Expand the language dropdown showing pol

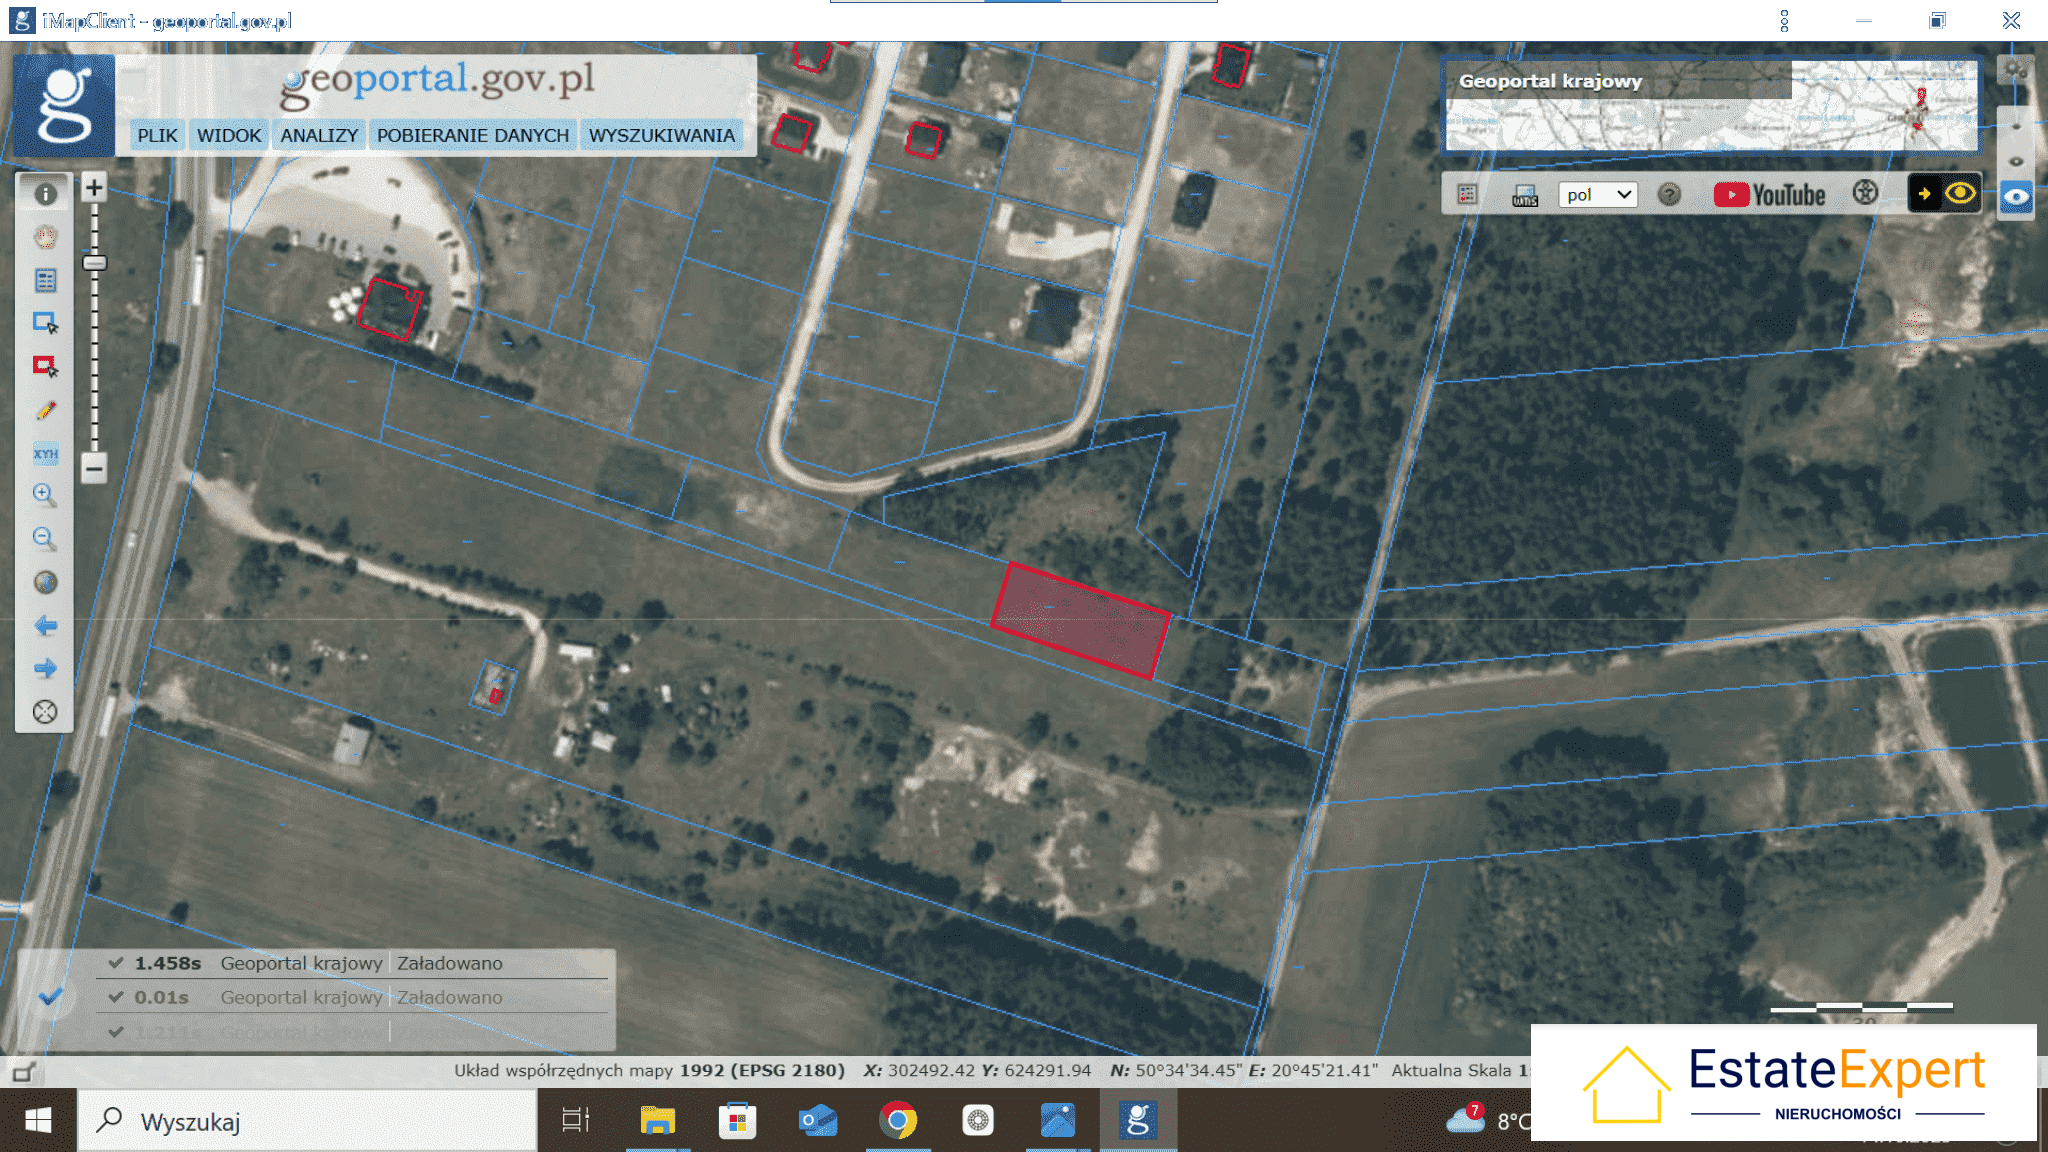click(x=1598, y=195)
